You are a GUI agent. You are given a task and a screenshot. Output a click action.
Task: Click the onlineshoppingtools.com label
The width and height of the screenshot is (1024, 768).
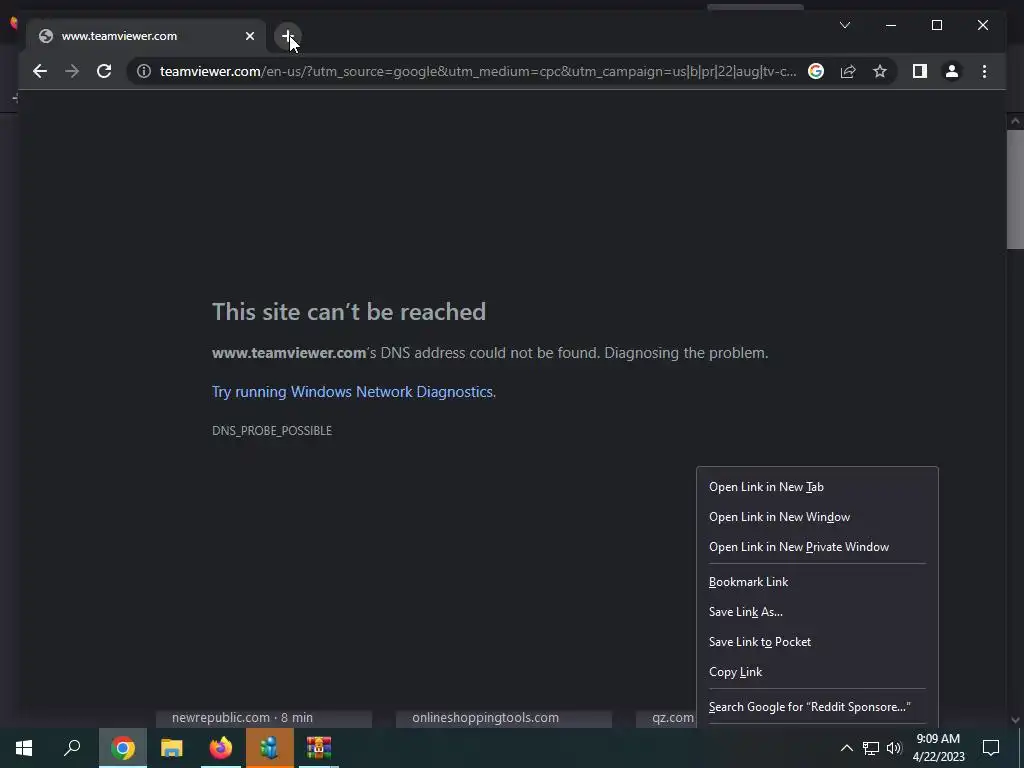coord(485,718)
